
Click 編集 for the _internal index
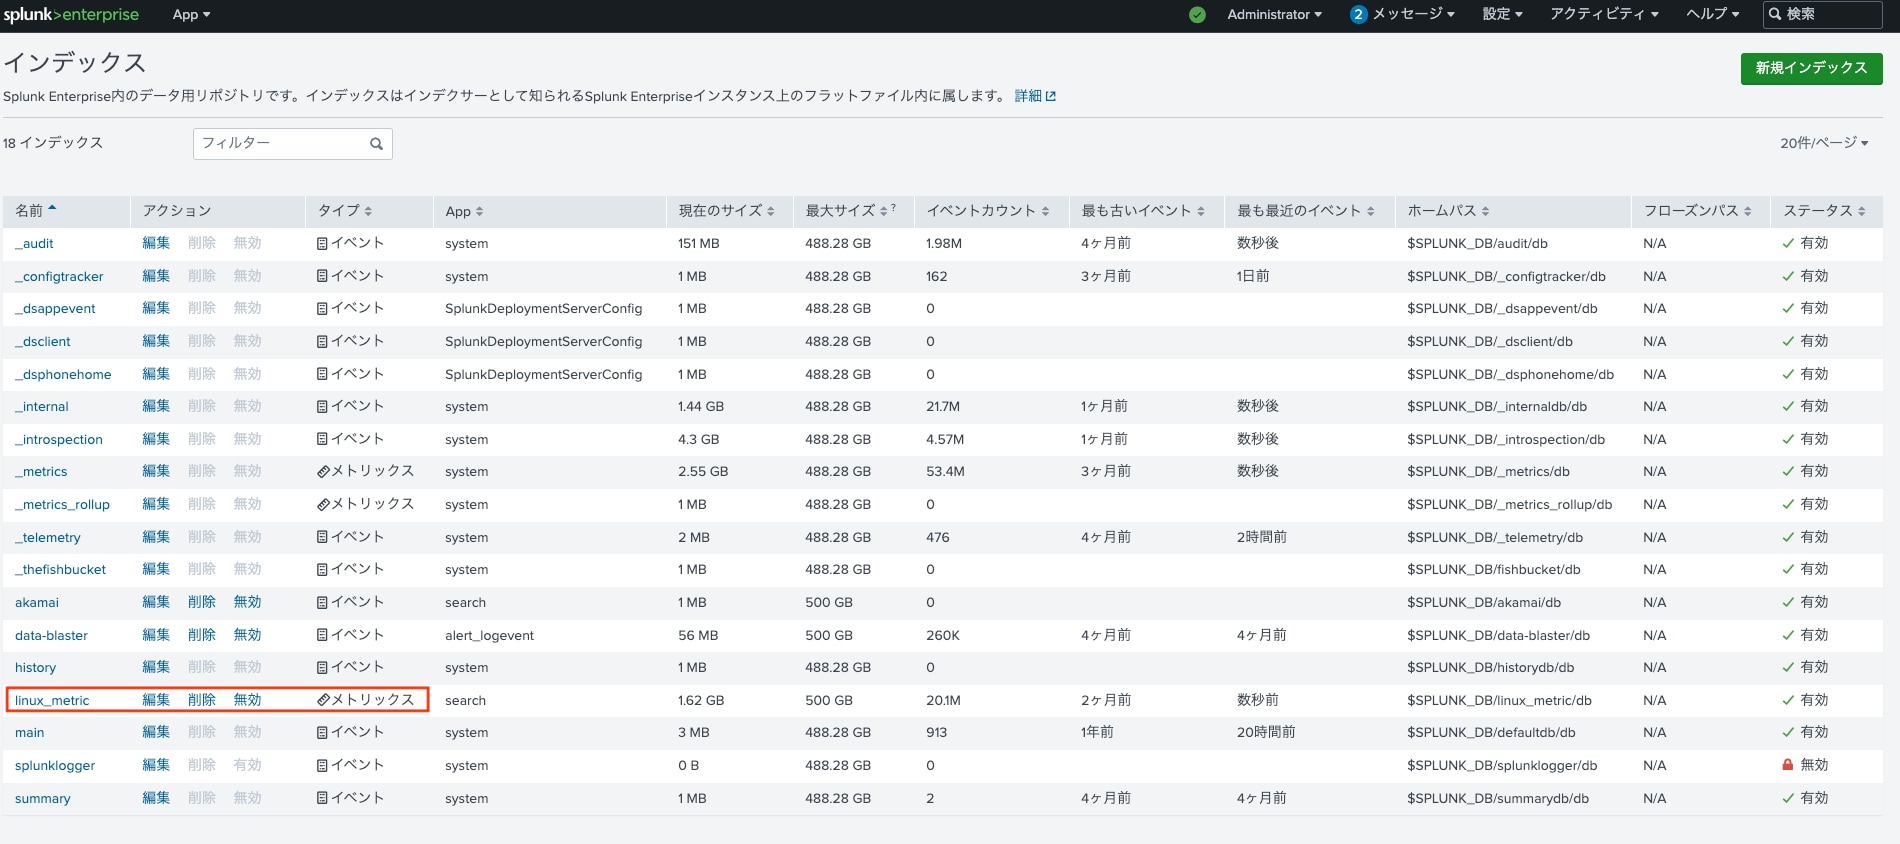click(156, 406)
